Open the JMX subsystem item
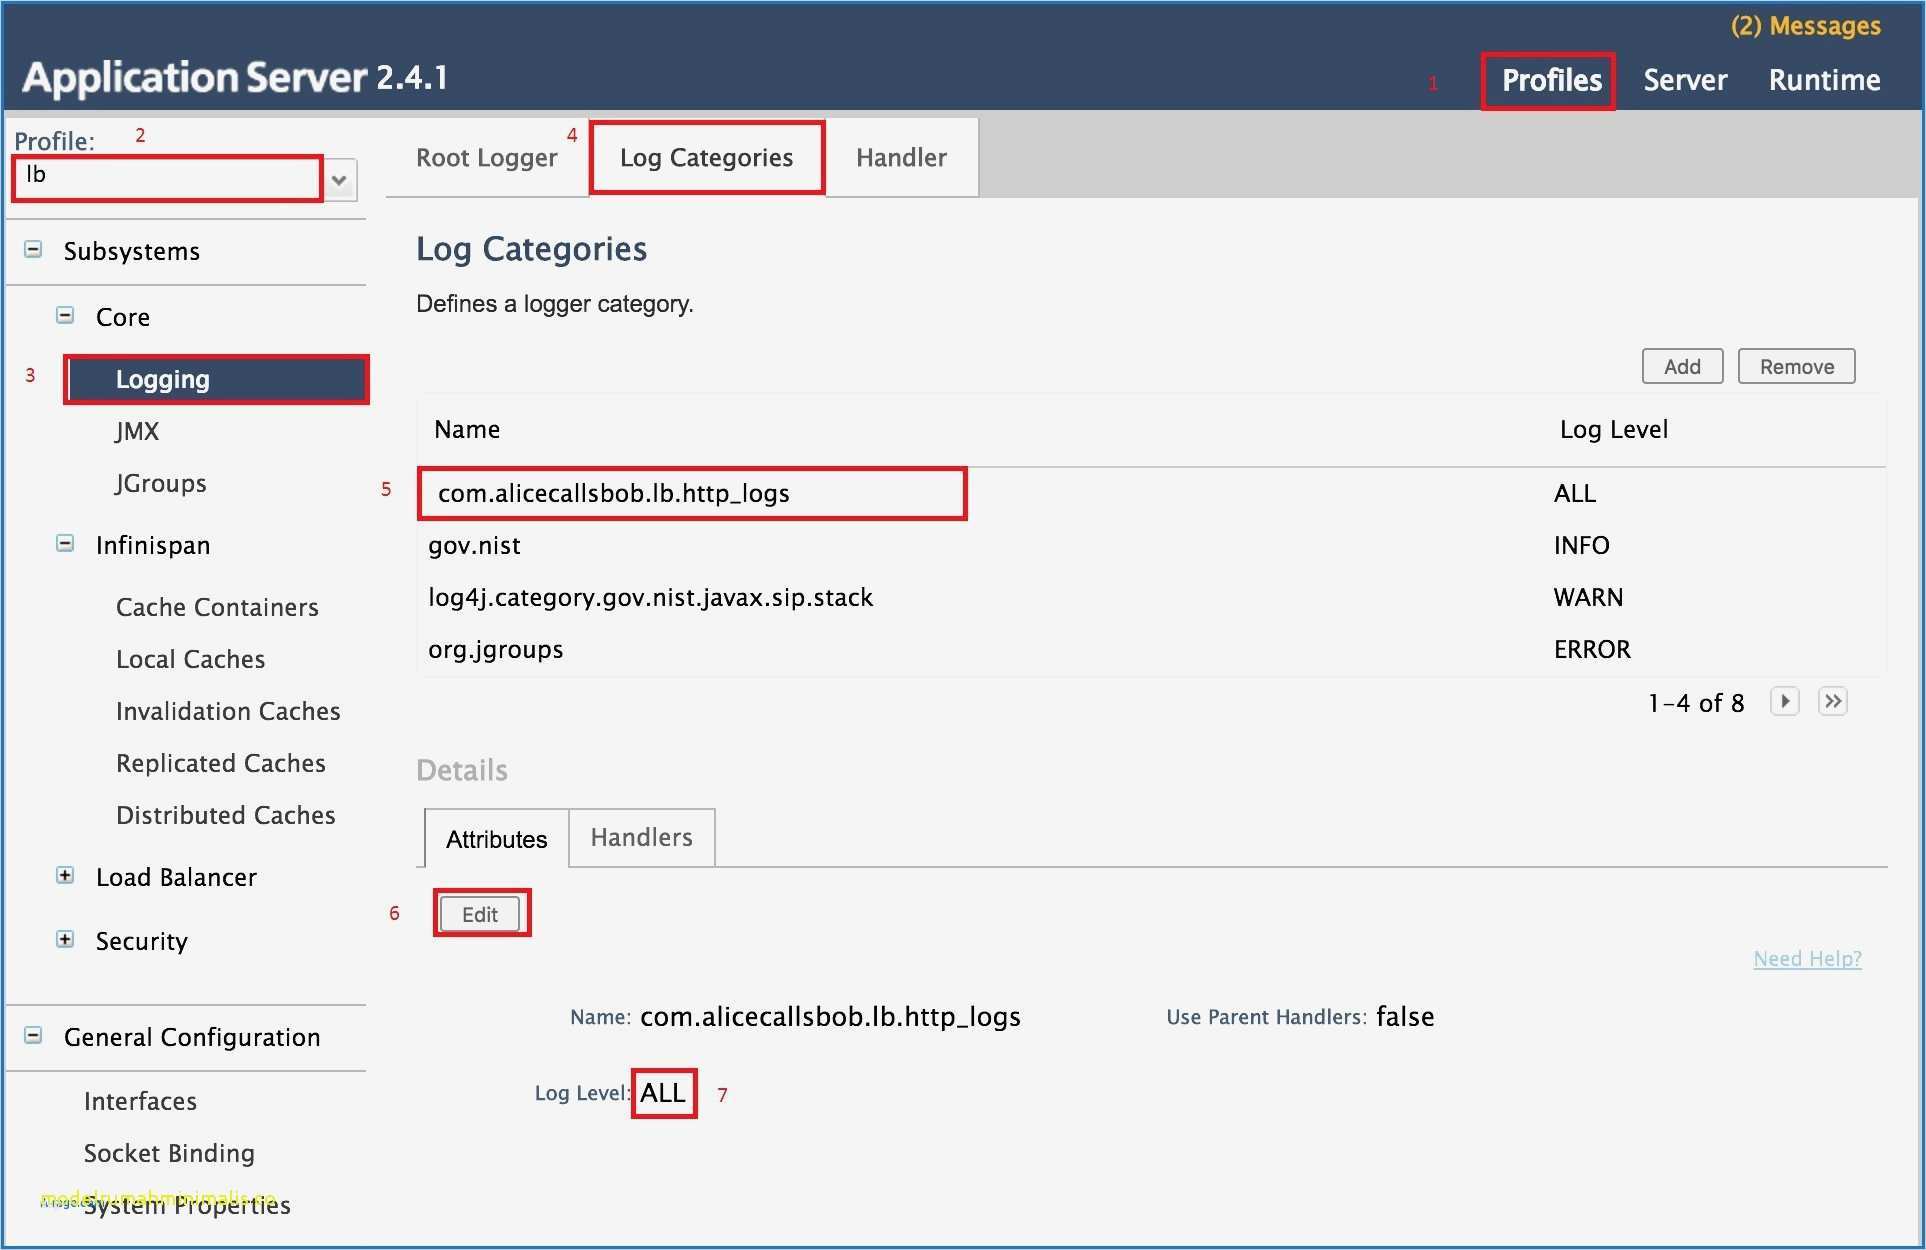 [137, 431]
